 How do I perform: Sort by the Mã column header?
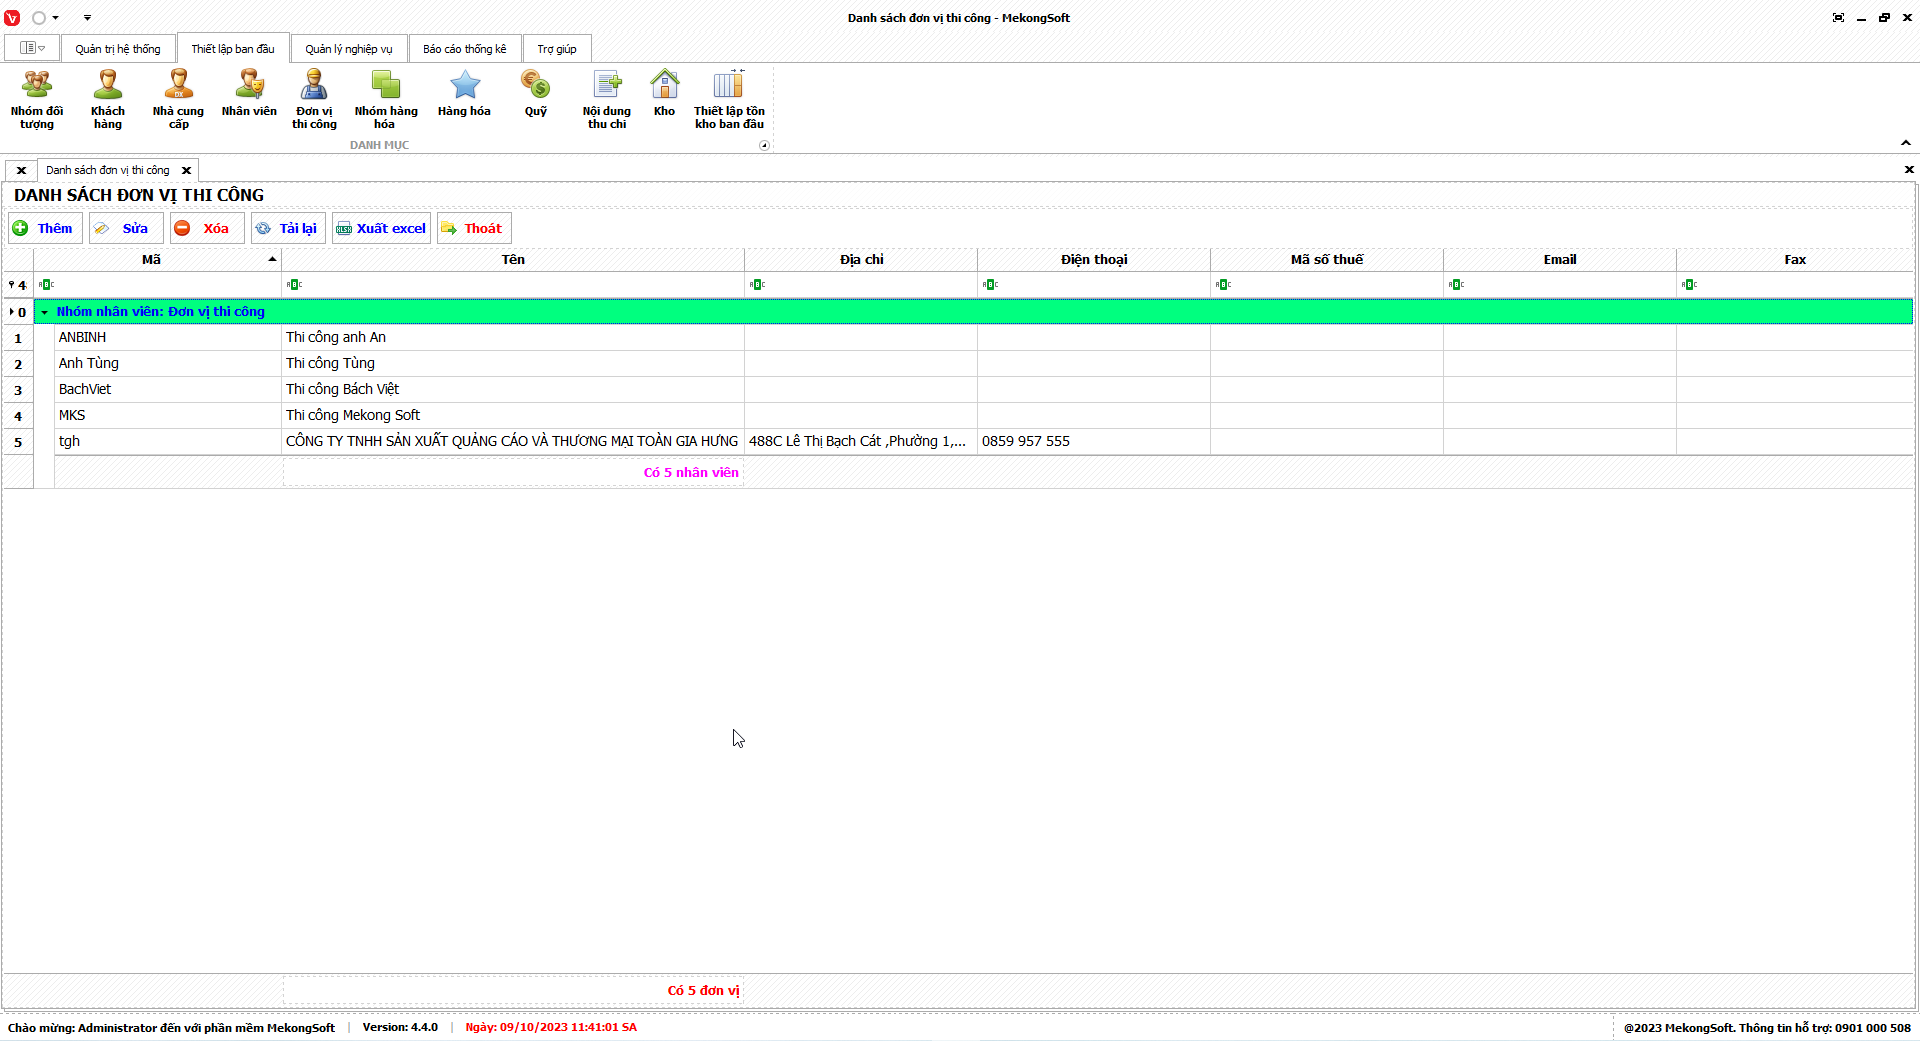pyautogui.click(x=152, y=259)
